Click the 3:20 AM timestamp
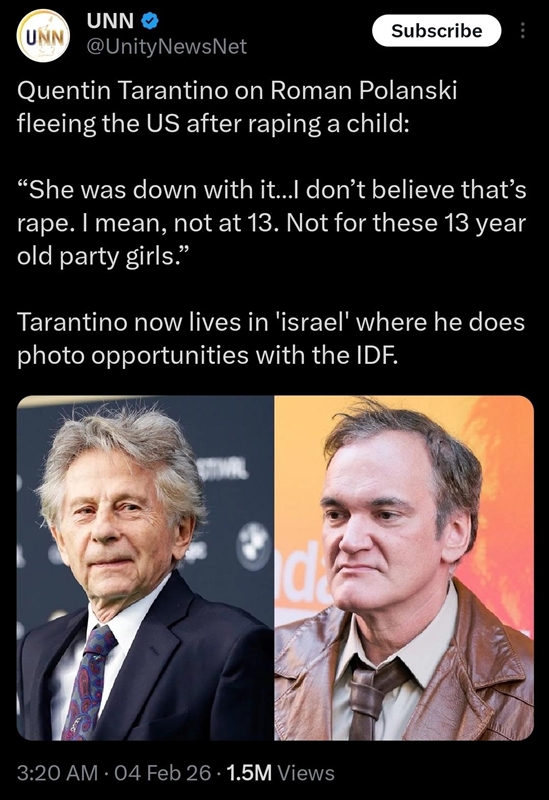The width and height of the screenshot is (549, 800). point(57,773)
